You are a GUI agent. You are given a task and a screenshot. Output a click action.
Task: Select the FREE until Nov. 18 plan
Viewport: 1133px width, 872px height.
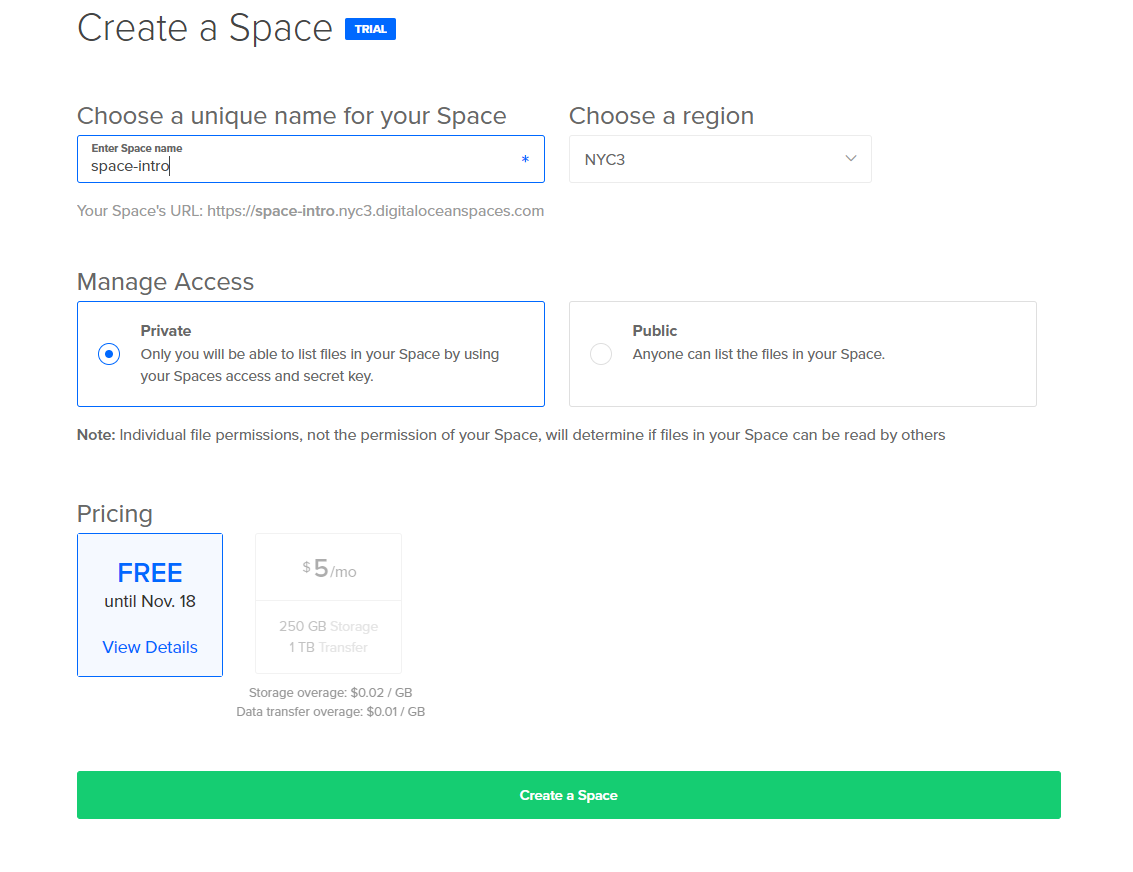150,585
